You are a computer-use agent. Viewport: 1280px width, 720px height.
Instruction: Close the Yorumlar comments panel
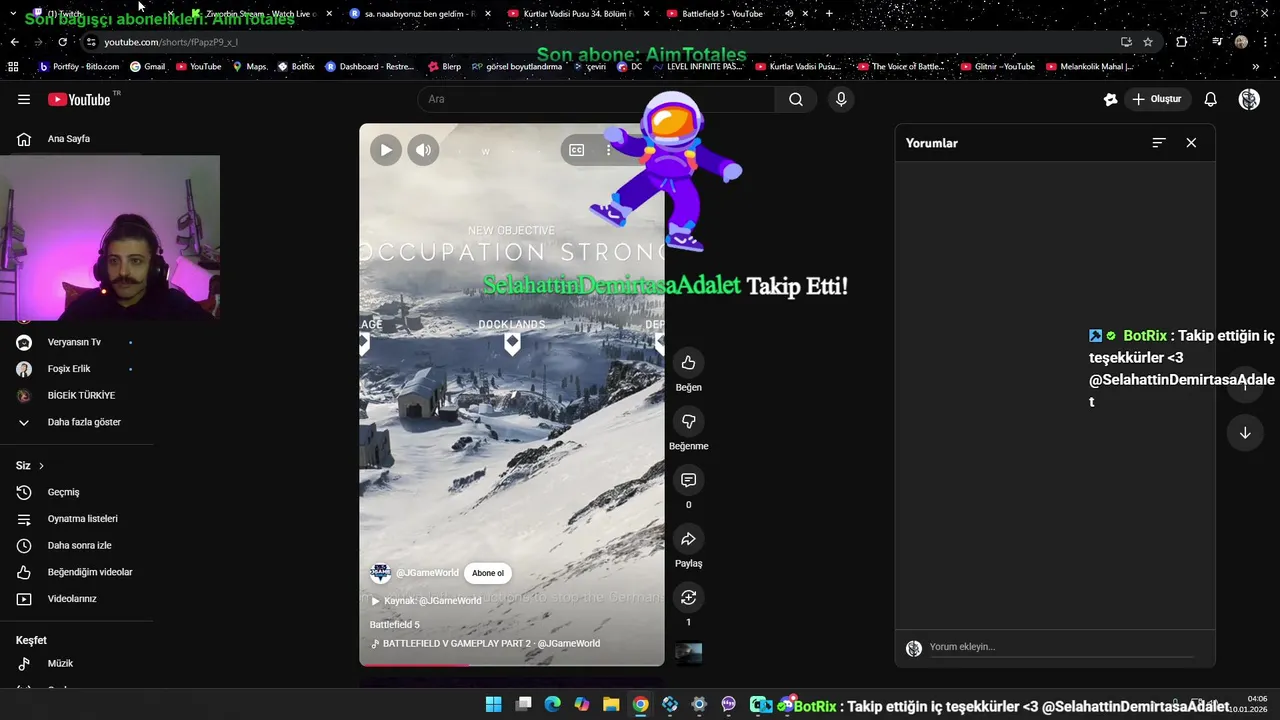1191,143
